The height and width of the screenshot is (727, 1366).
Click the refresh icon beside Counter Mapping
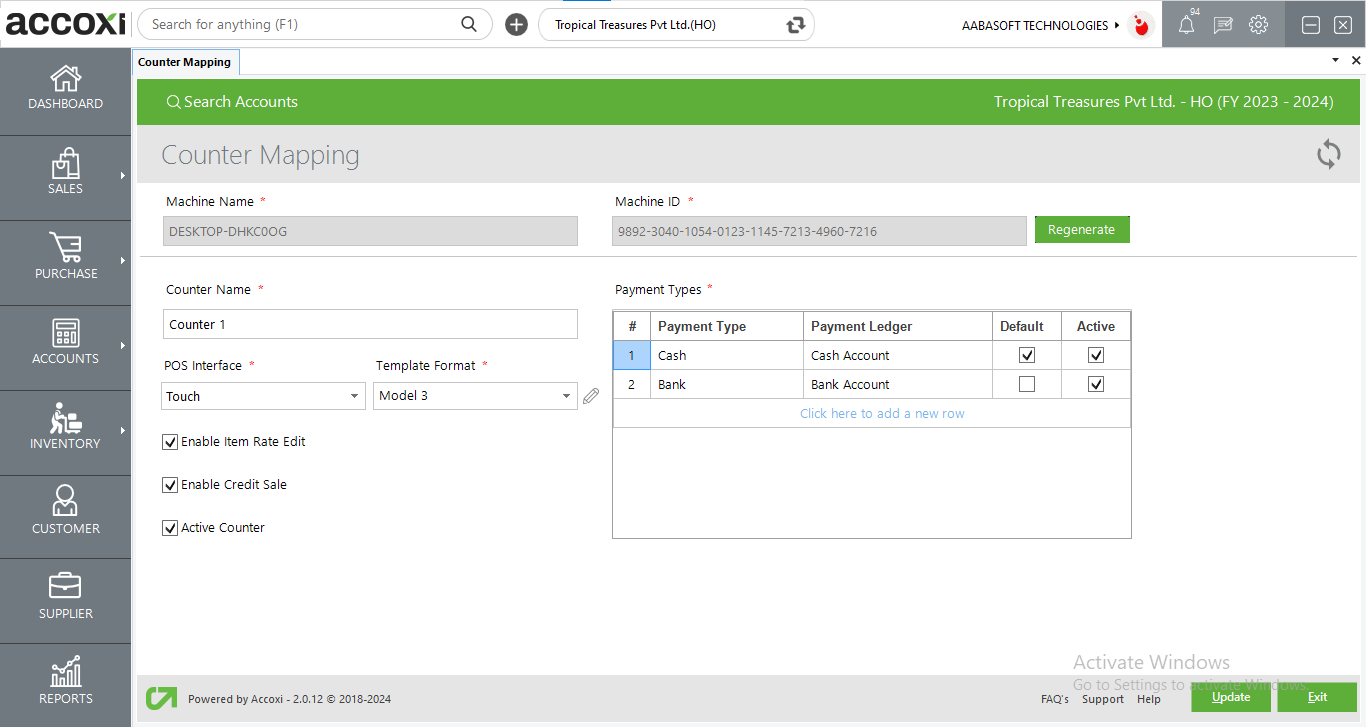click(x=1328, y=154)
